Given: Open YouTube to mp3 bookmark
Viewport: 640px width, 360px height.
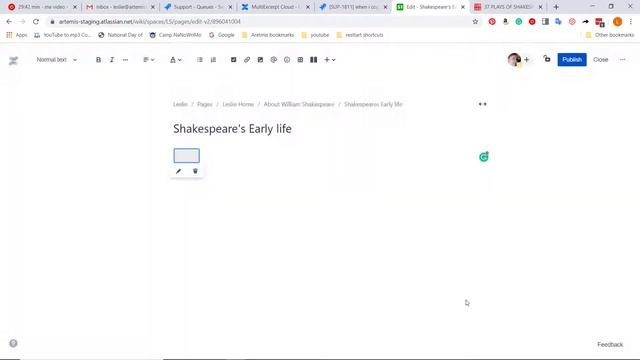Looking at the screenshot, I should [x=62, y=35].
